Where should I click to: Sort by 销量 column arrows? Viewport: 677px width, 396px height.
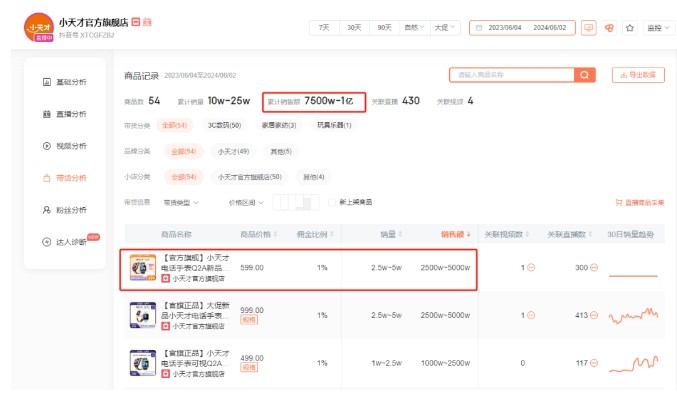[400, 234]
